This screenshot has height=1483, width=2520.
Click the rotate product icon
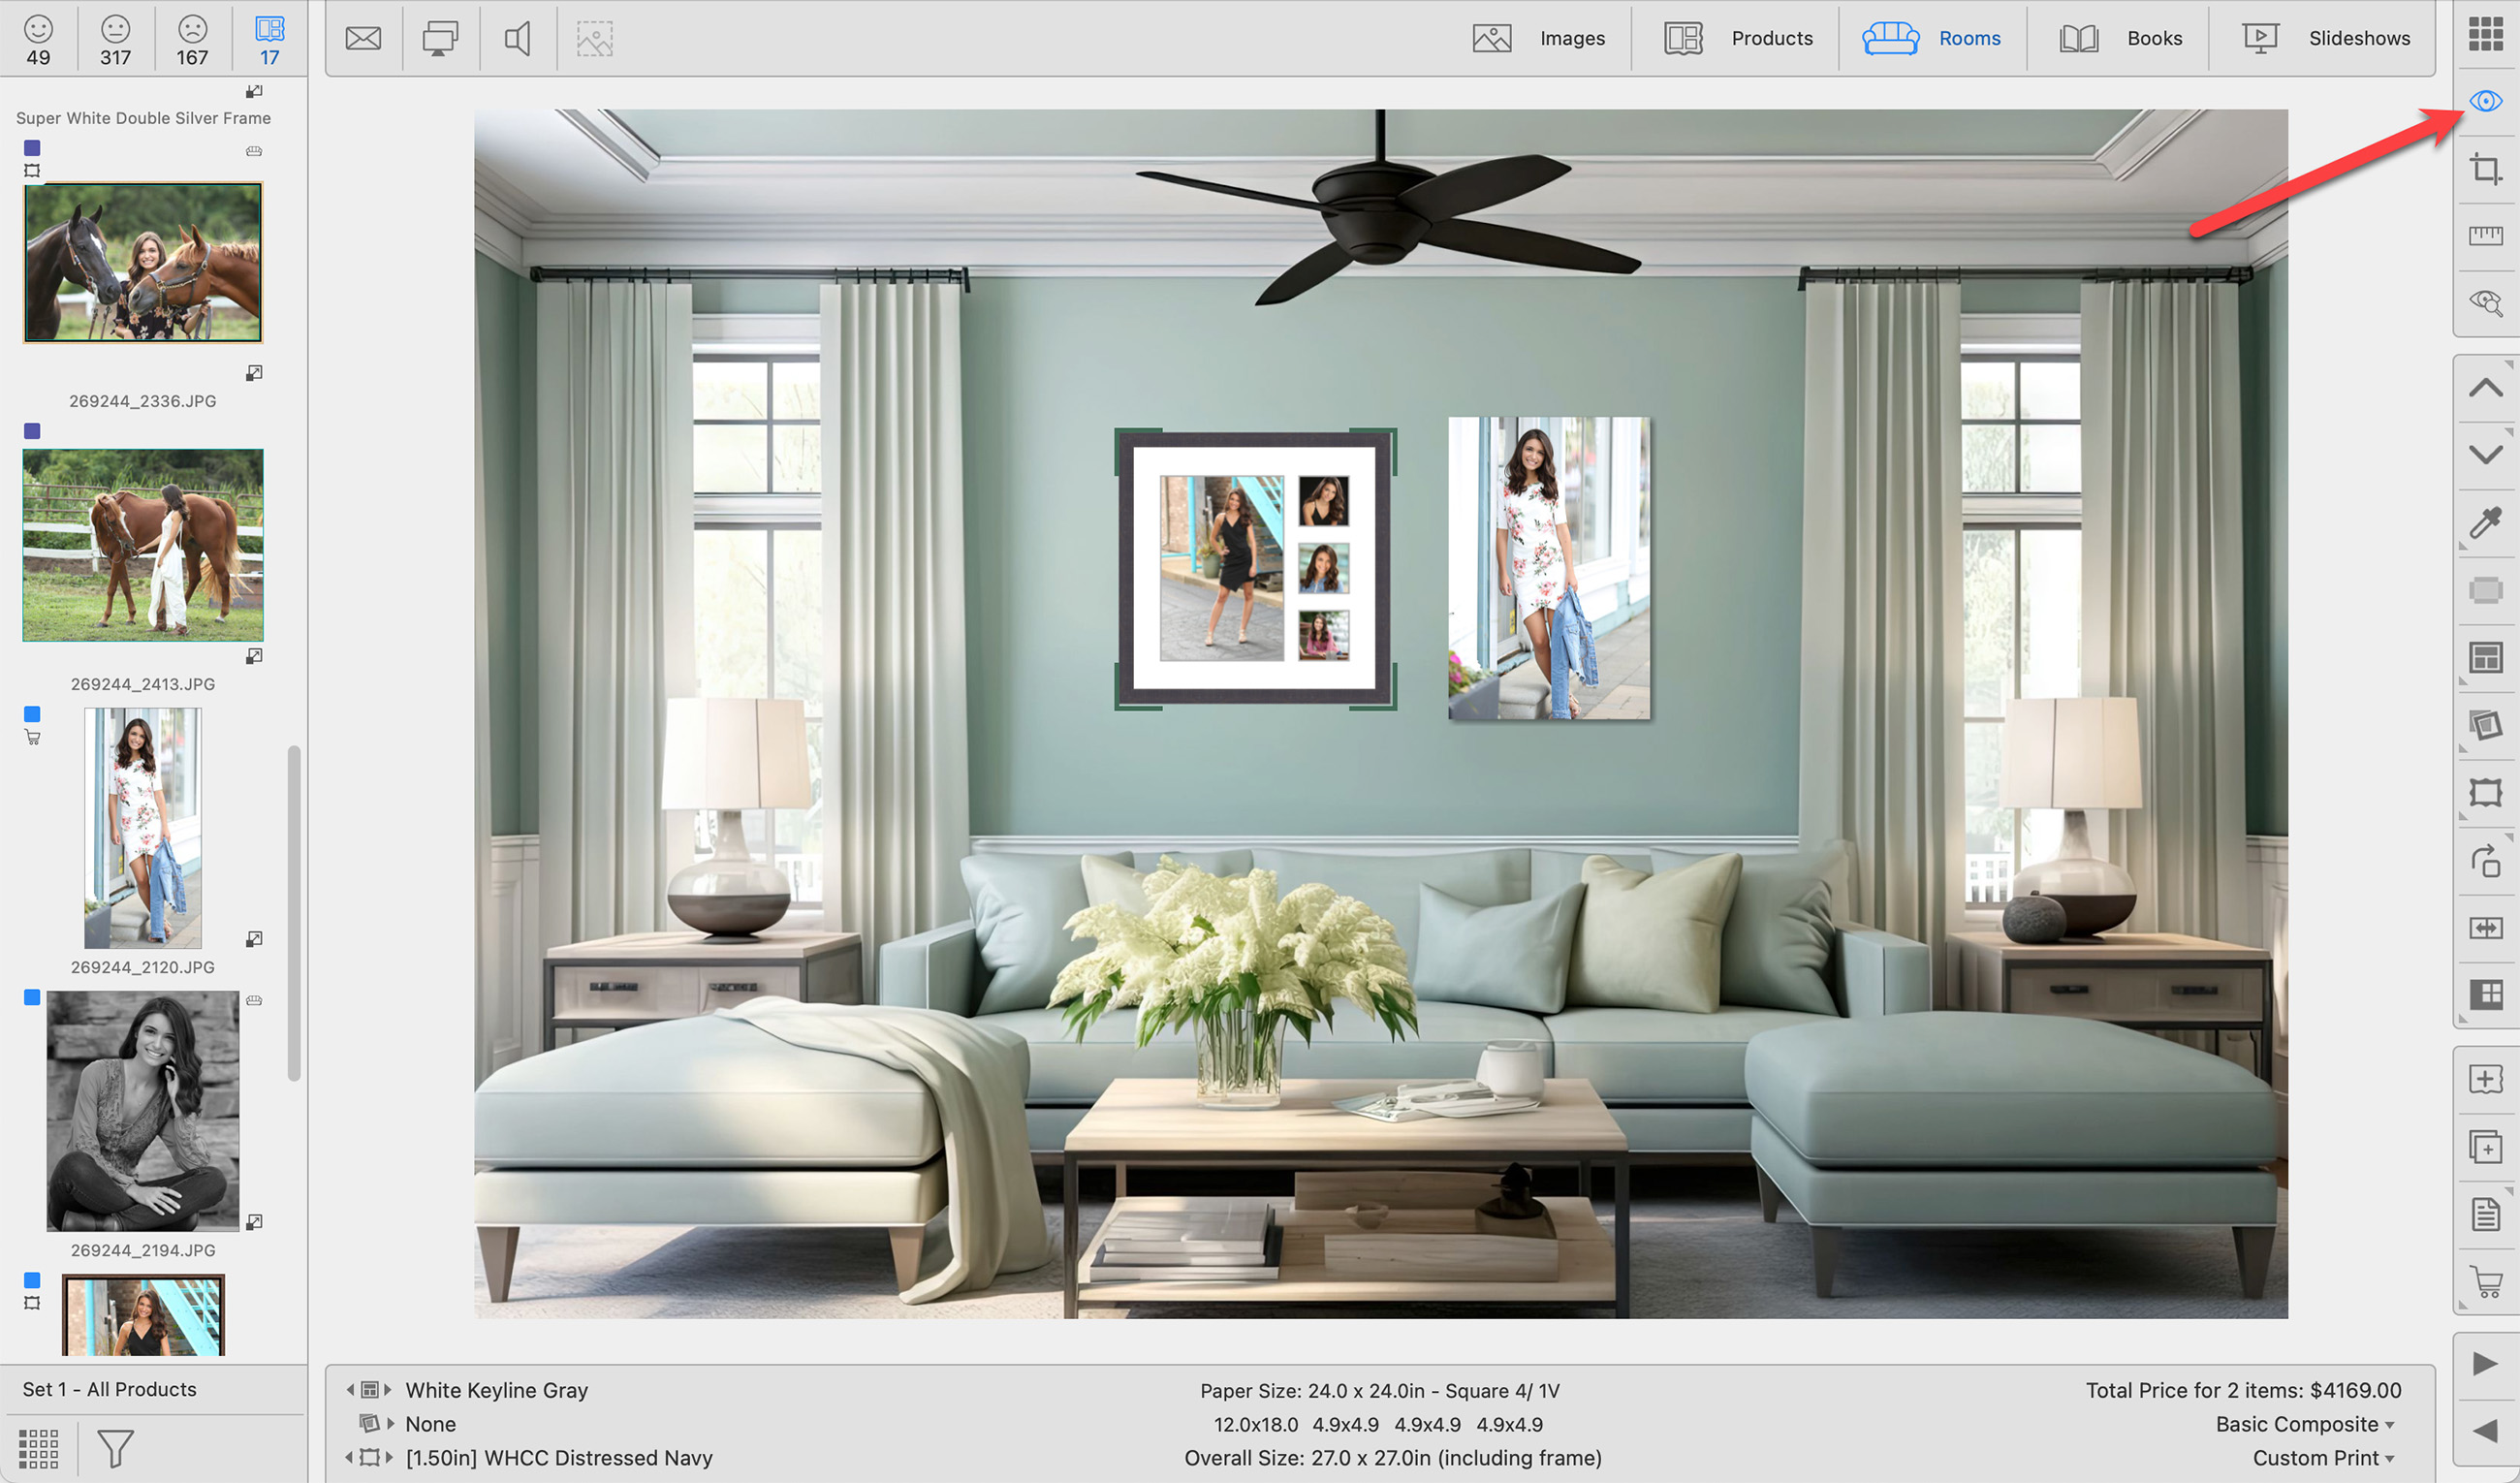tap(2485, 860)
